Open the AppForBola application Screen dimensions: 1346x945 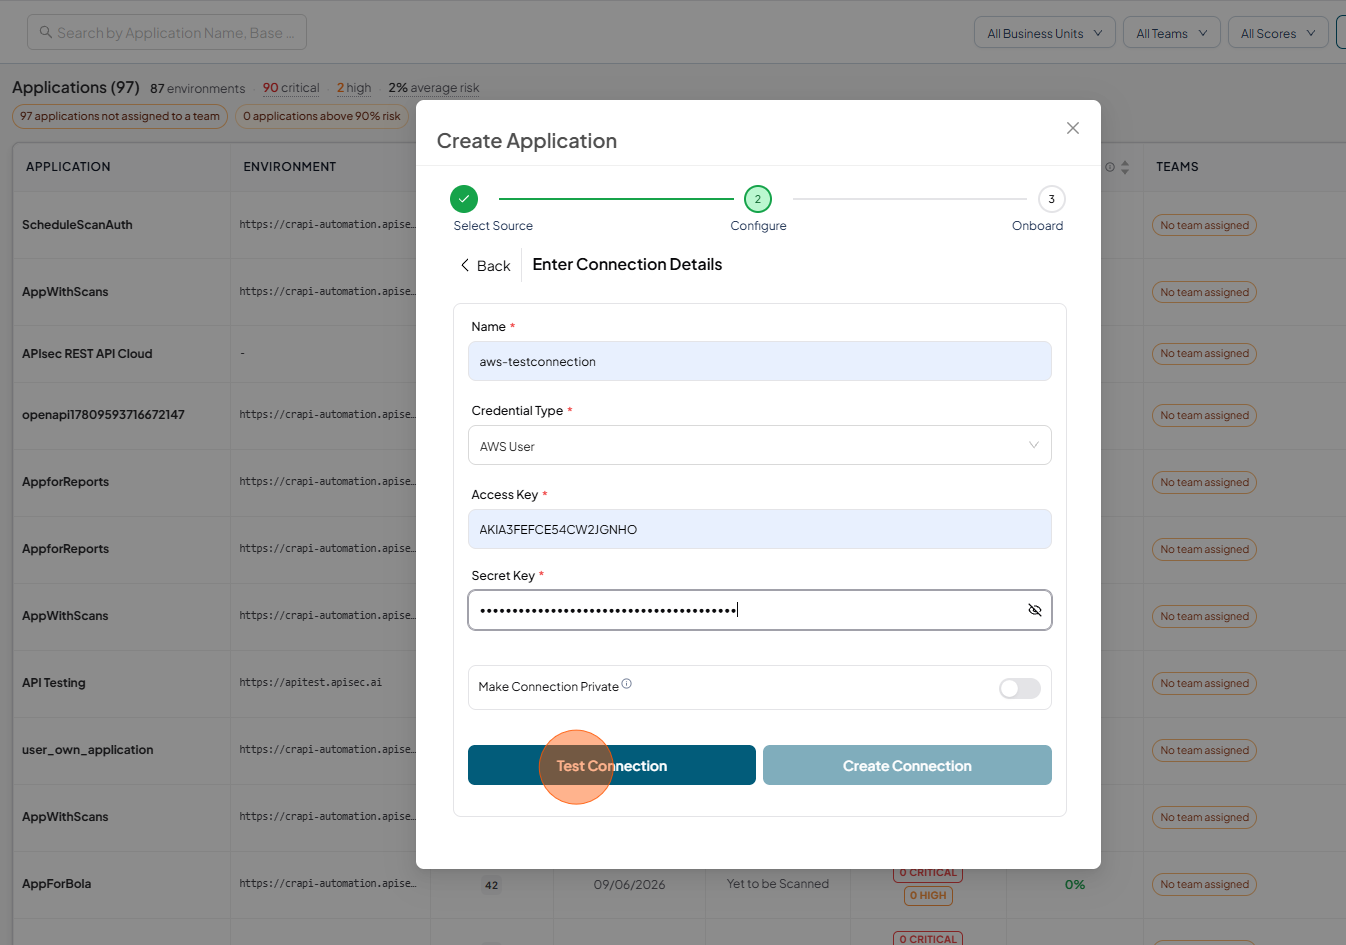57,884
